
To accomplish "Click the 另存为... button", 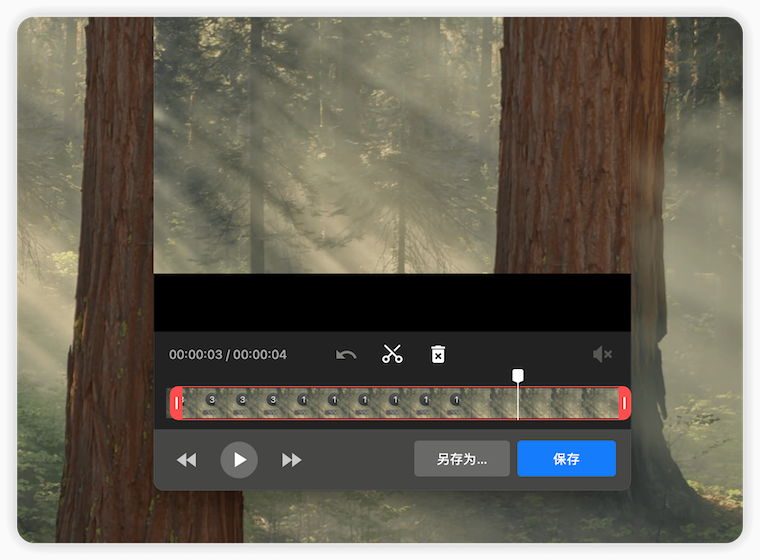I will pyautogui.click(x=462, y=459).
